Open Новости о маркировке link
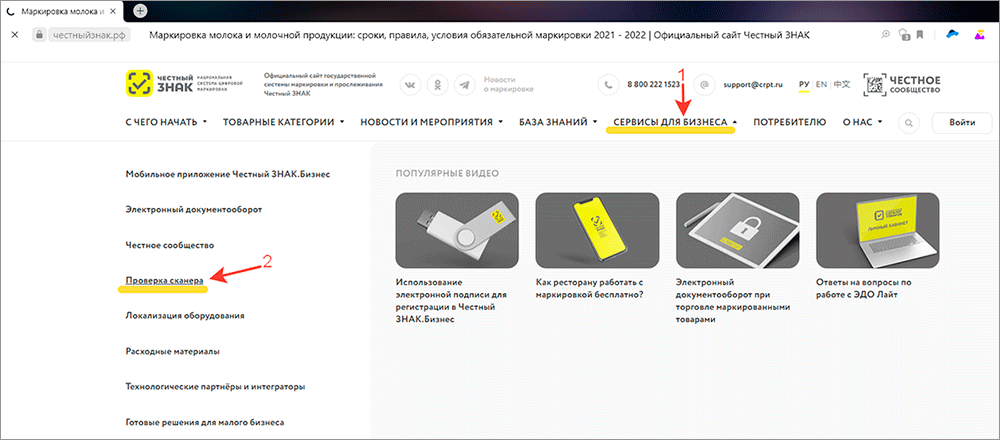 click(x=508, y=84)
